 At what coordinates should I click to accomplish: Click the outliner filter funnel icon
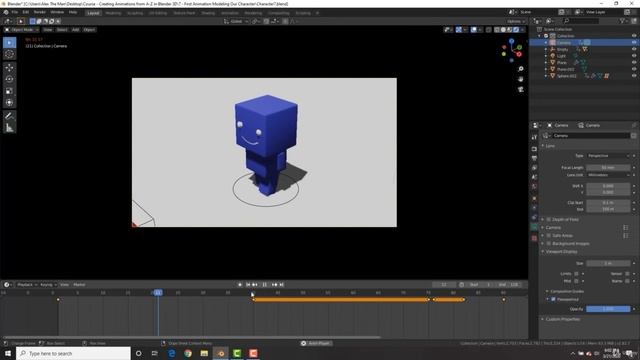click(623, 21)
